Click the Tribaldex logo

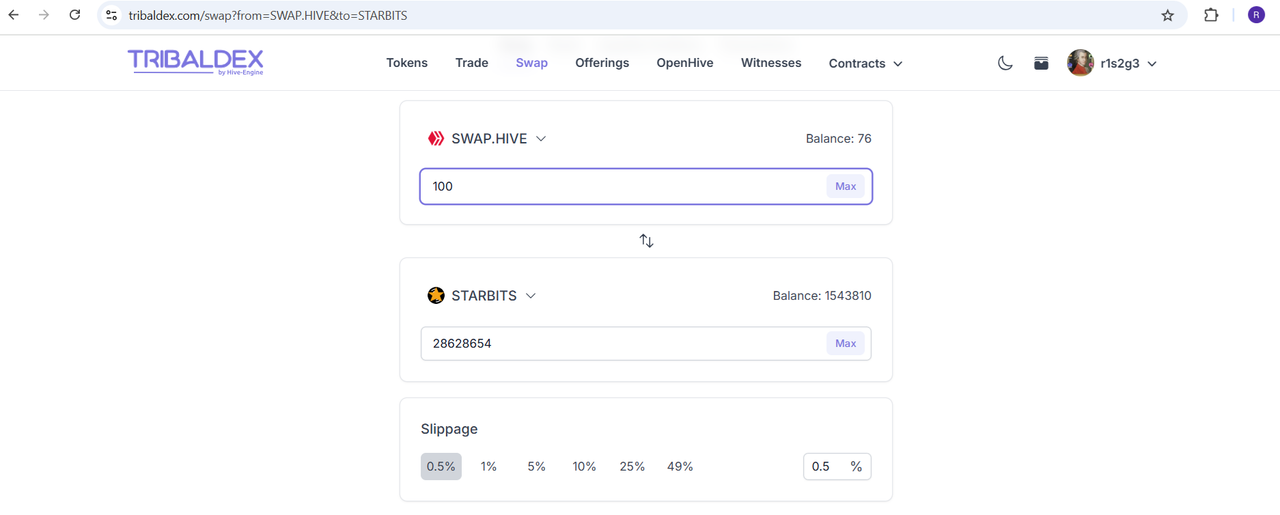pyautogui.click(x=195, y=62)
